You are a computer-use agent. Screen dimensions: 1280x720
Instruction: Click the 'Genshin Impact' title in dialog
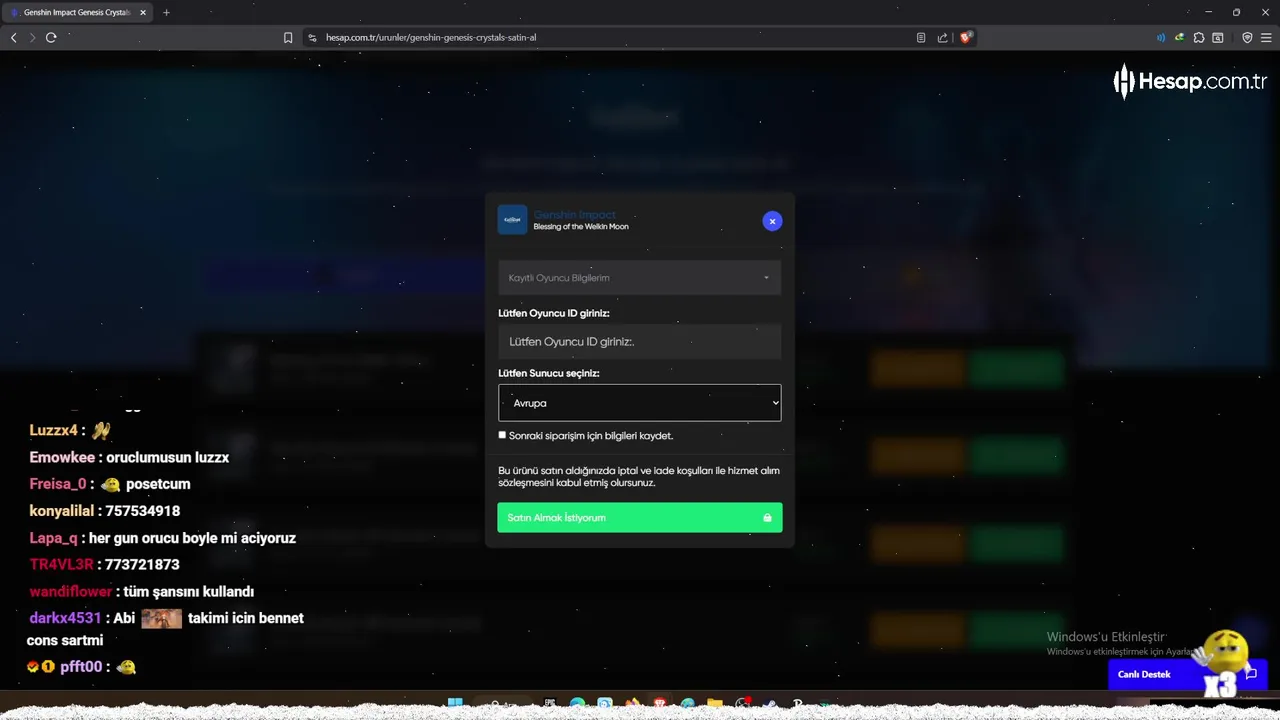[574, 215]
